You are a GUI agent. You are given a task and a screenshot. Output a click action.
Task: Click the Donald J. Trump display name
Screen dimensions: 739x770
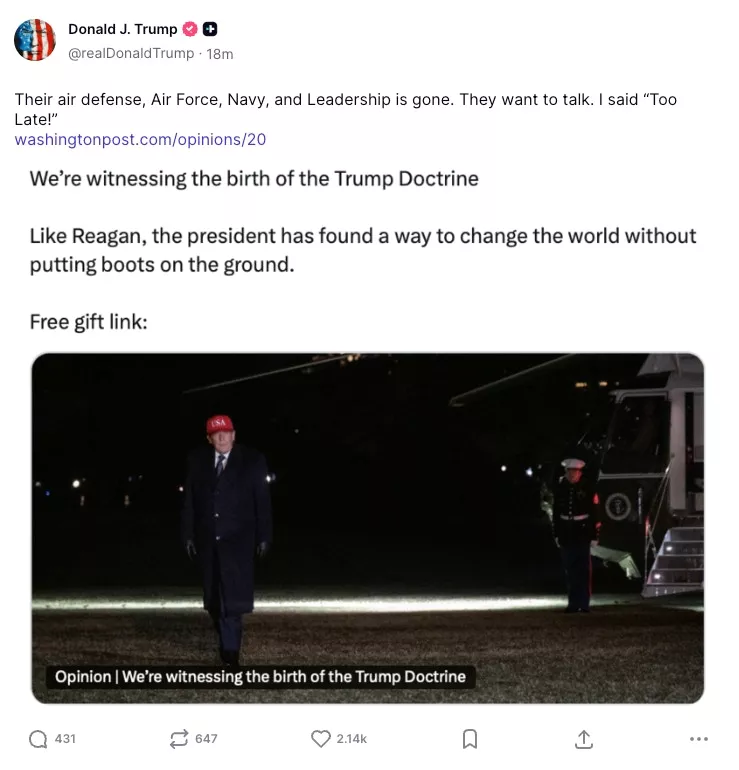(122, 29)
